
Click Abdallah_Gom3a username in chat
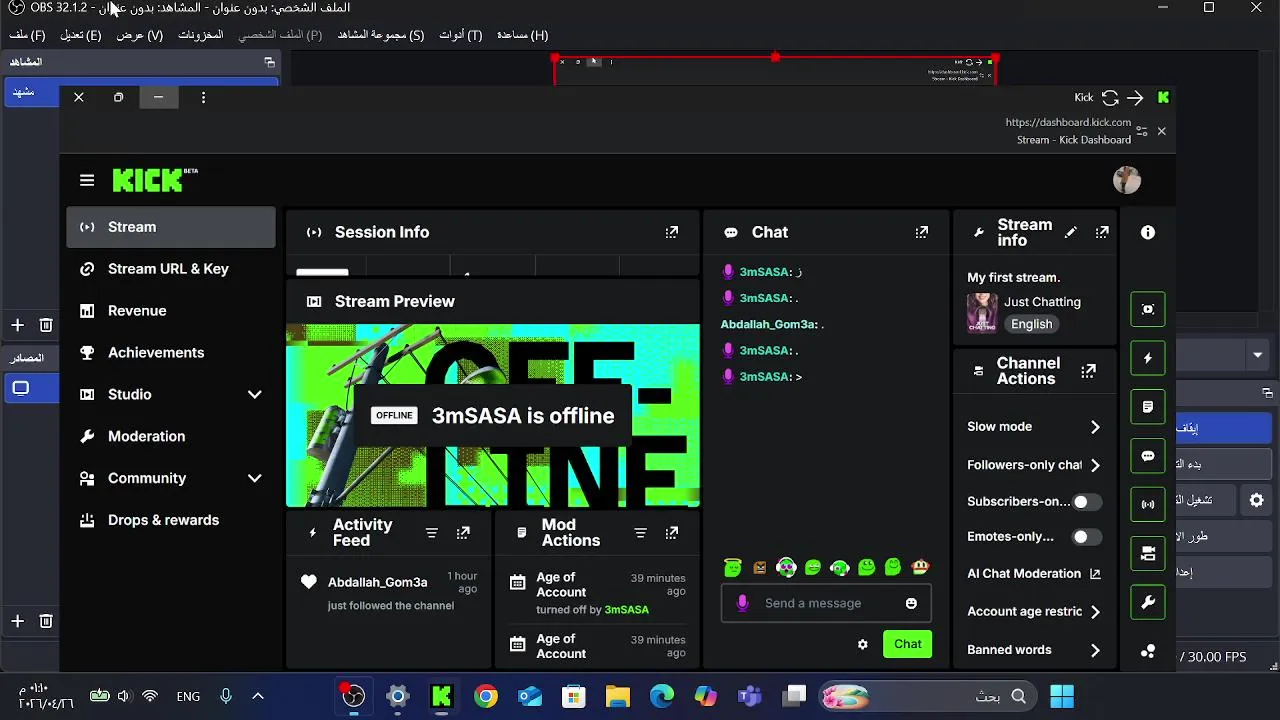point(769,324)
